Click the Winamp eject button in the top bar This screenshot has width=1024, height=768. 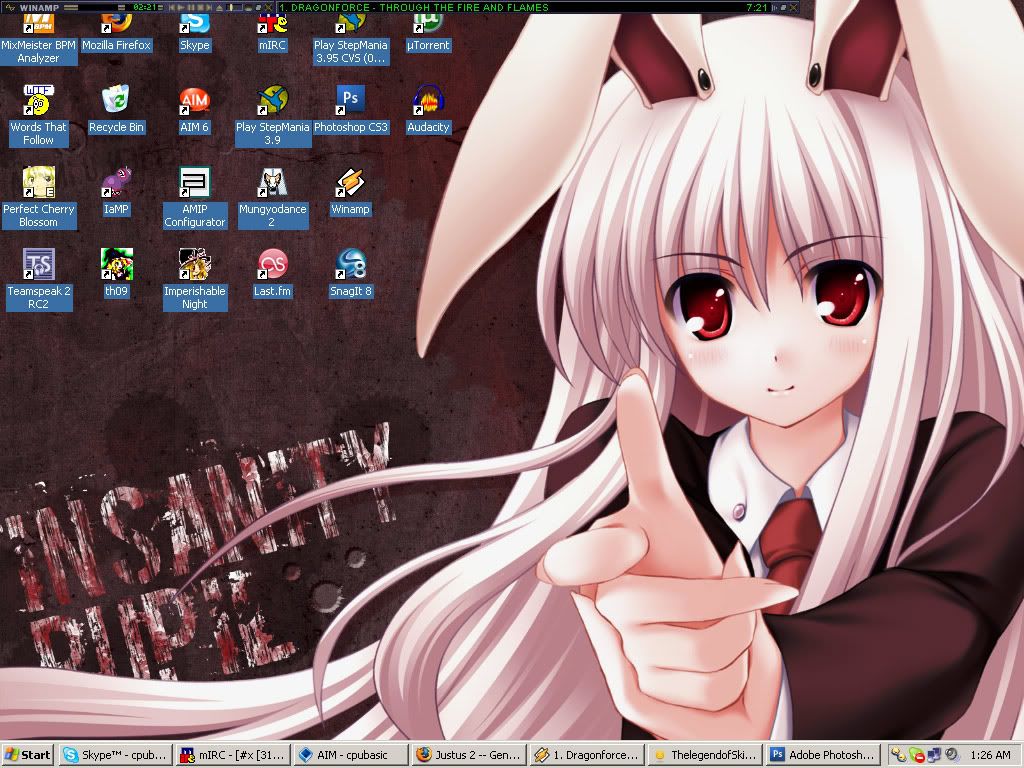217,7
